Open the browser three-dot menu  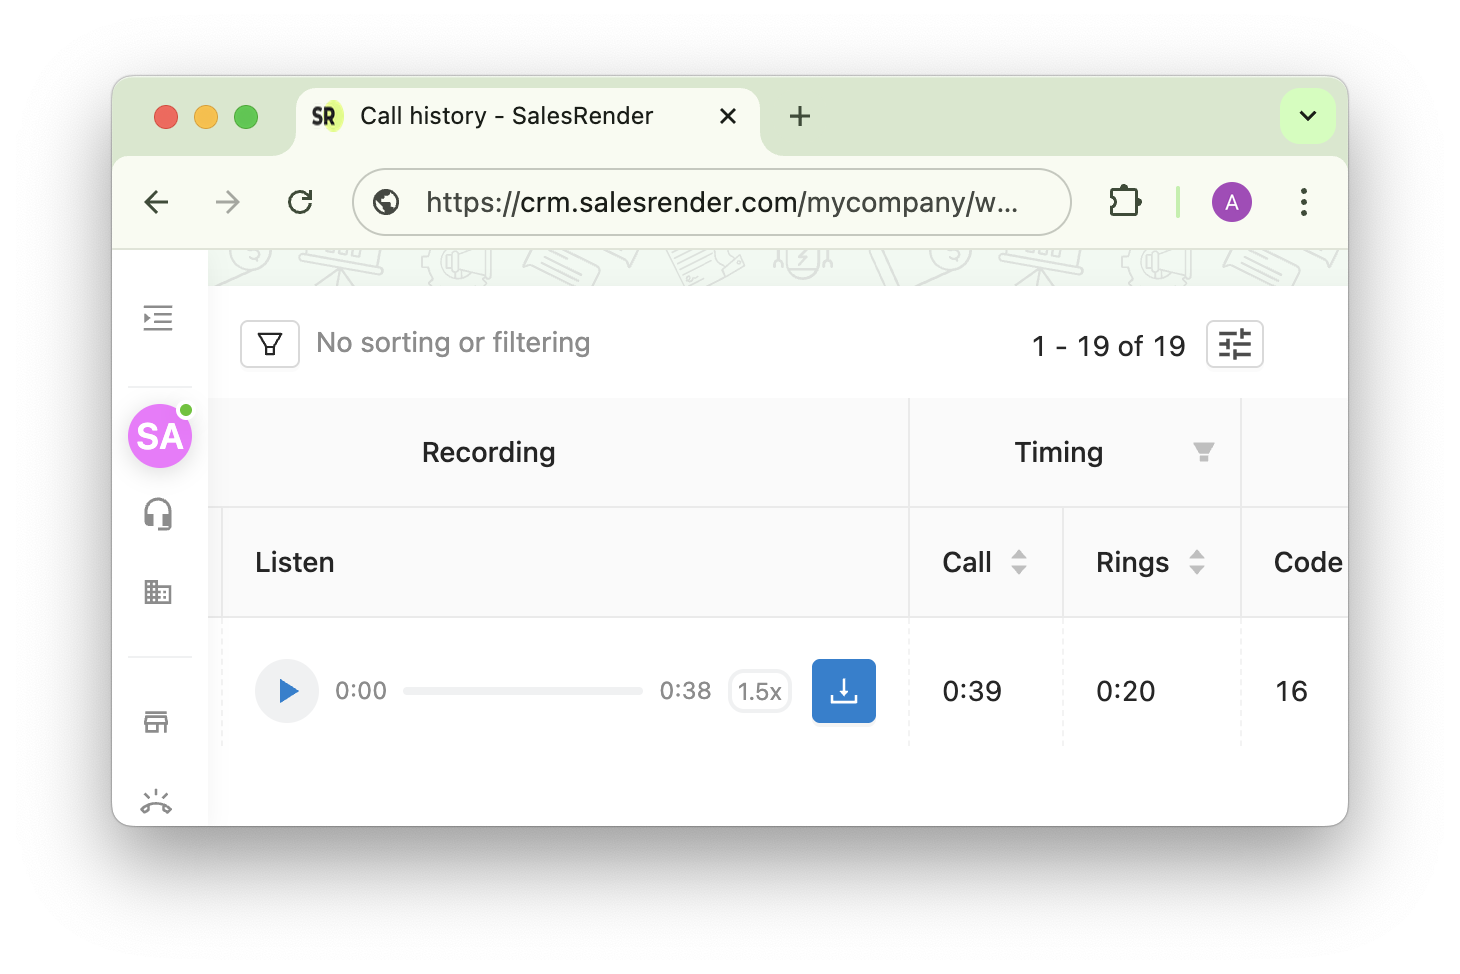[1304, 202]
